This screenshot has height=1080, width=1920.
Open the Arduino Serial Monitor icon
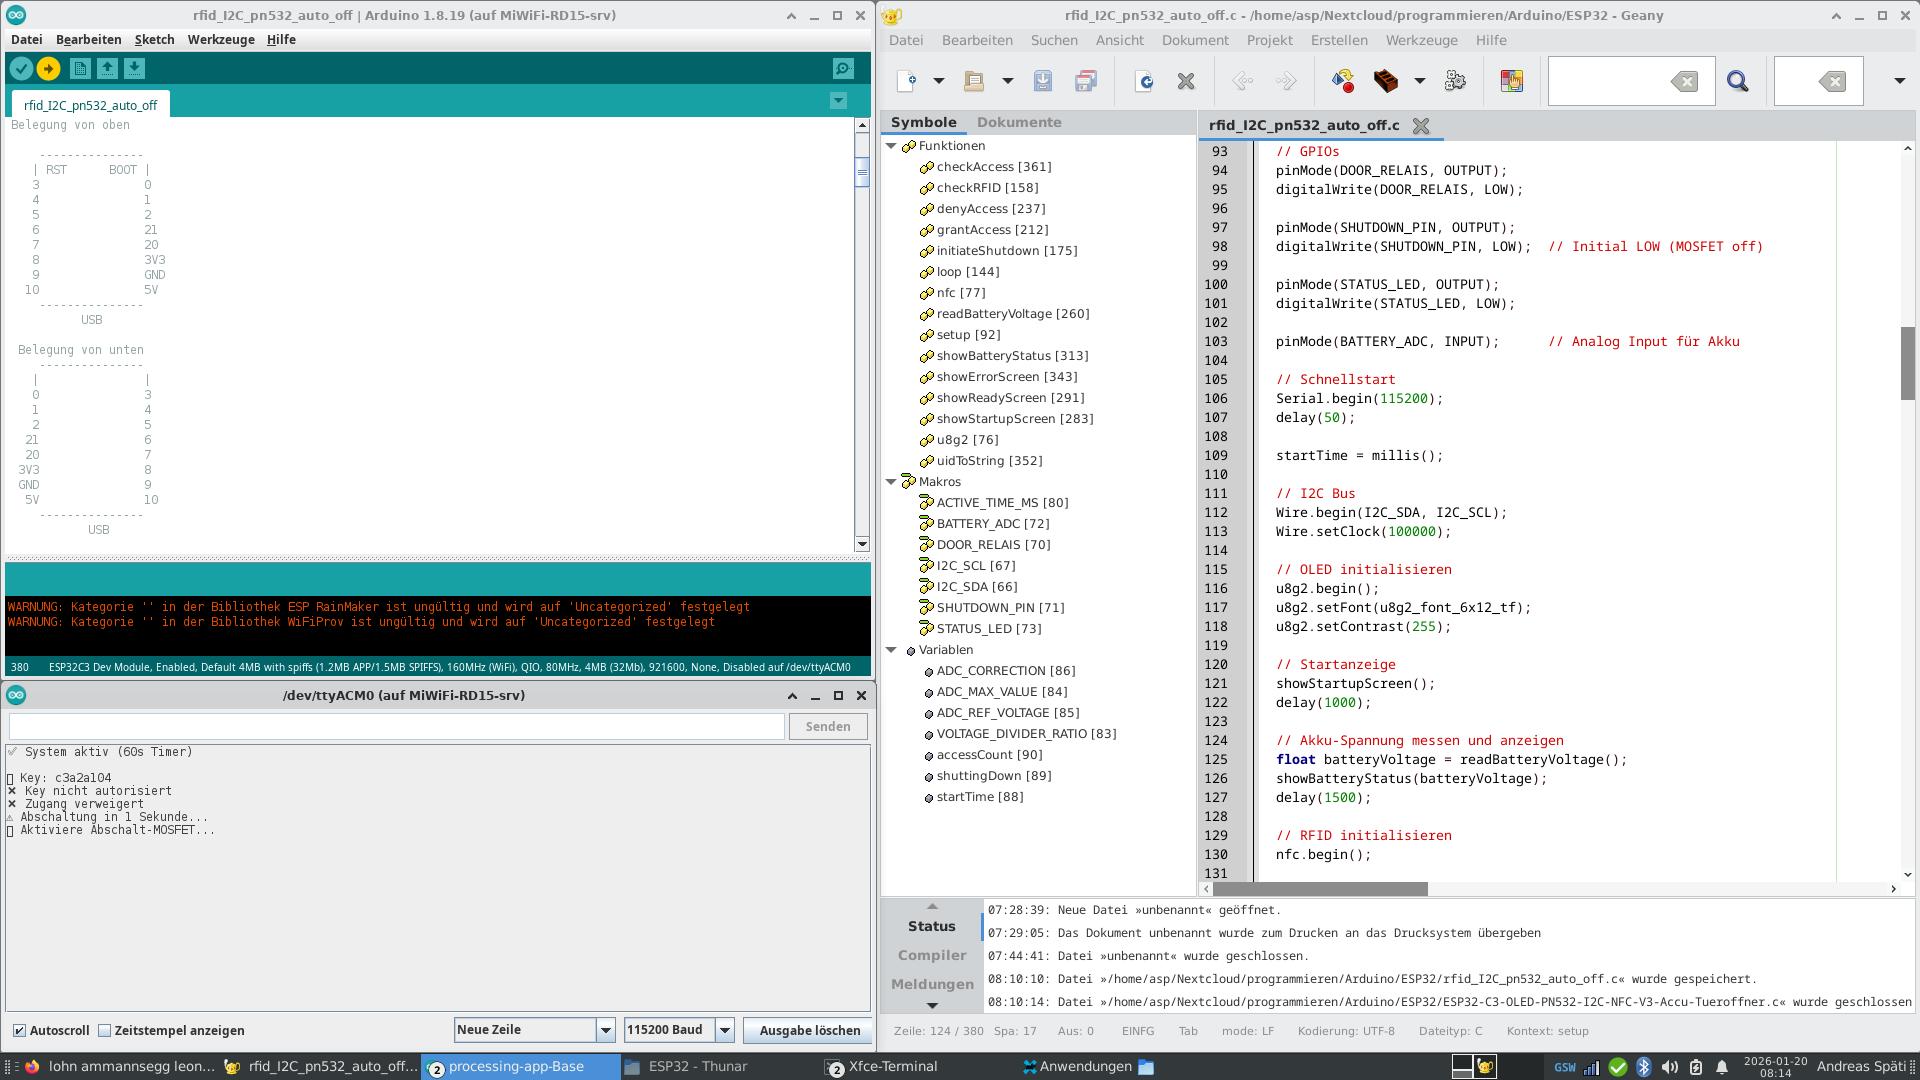coord(843,69)
